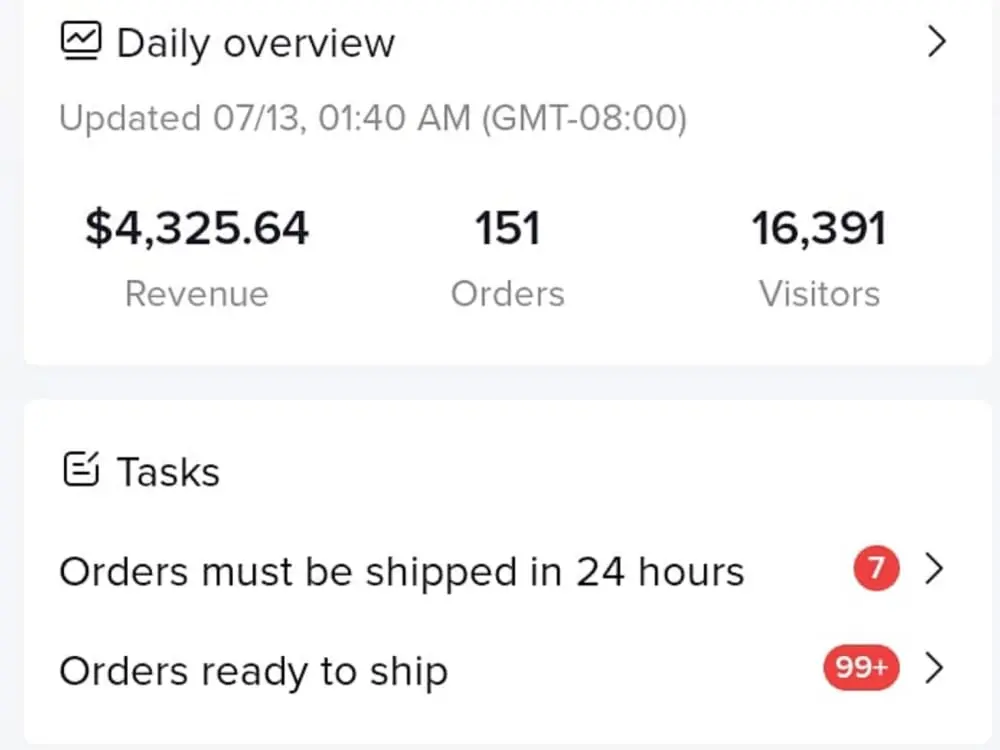Click the Daily overview chart icon

[x=81, y=43]
